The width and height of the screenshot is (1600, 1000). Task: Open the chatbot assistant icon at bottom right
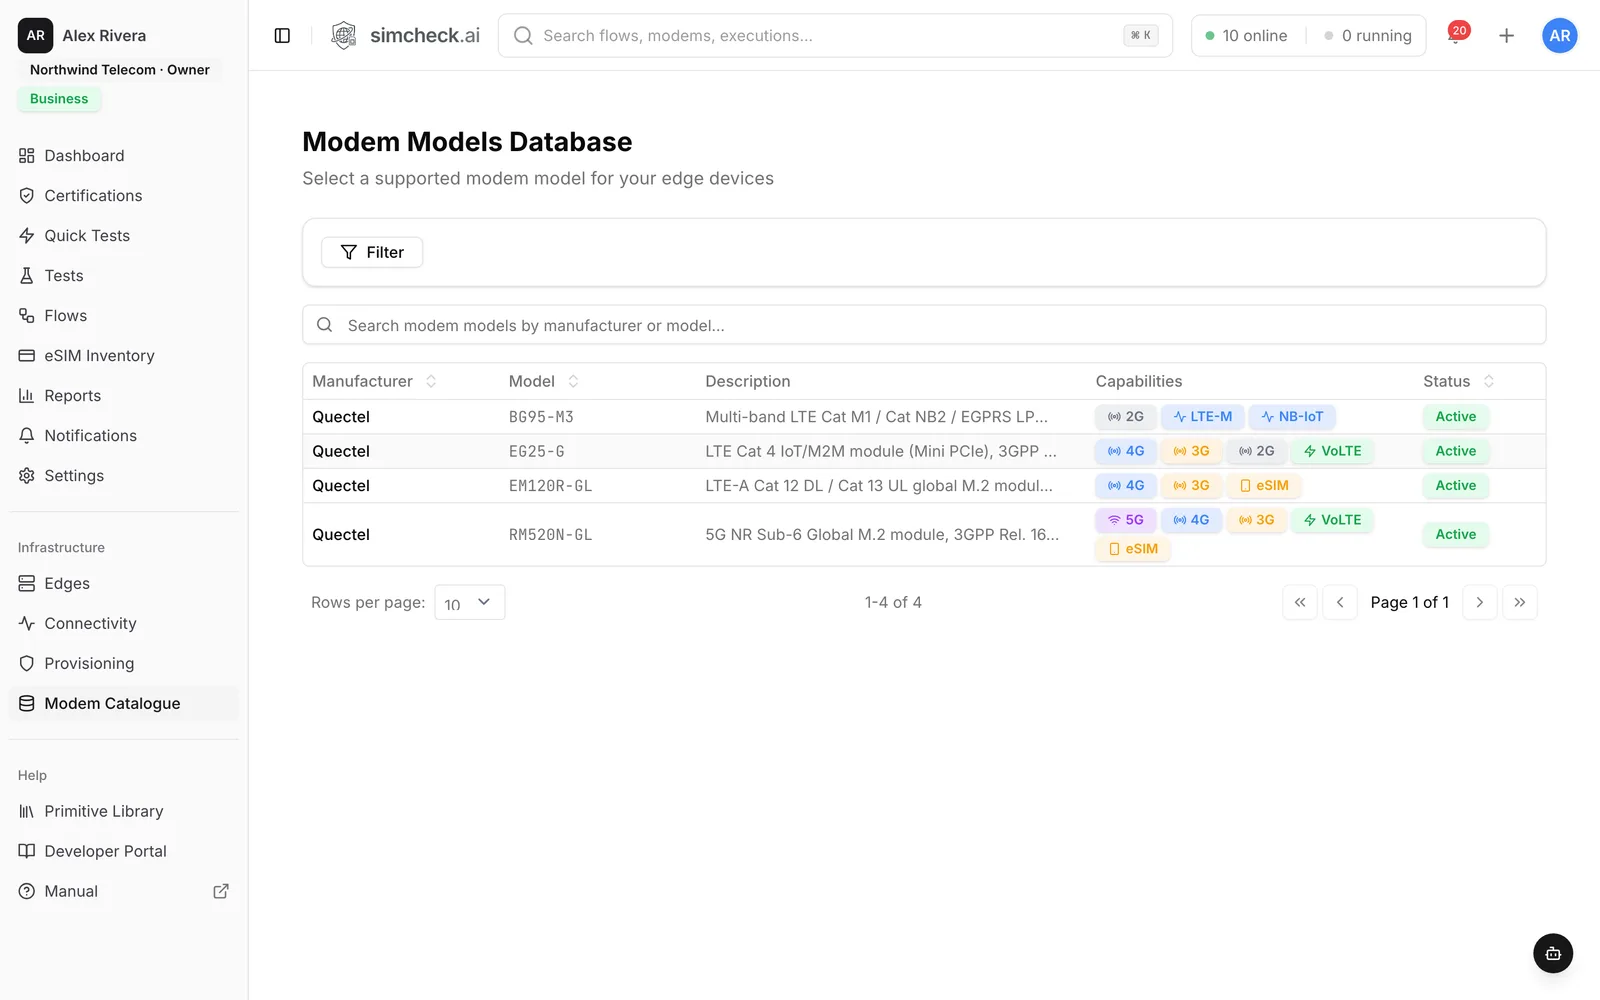pos(1553,953)
